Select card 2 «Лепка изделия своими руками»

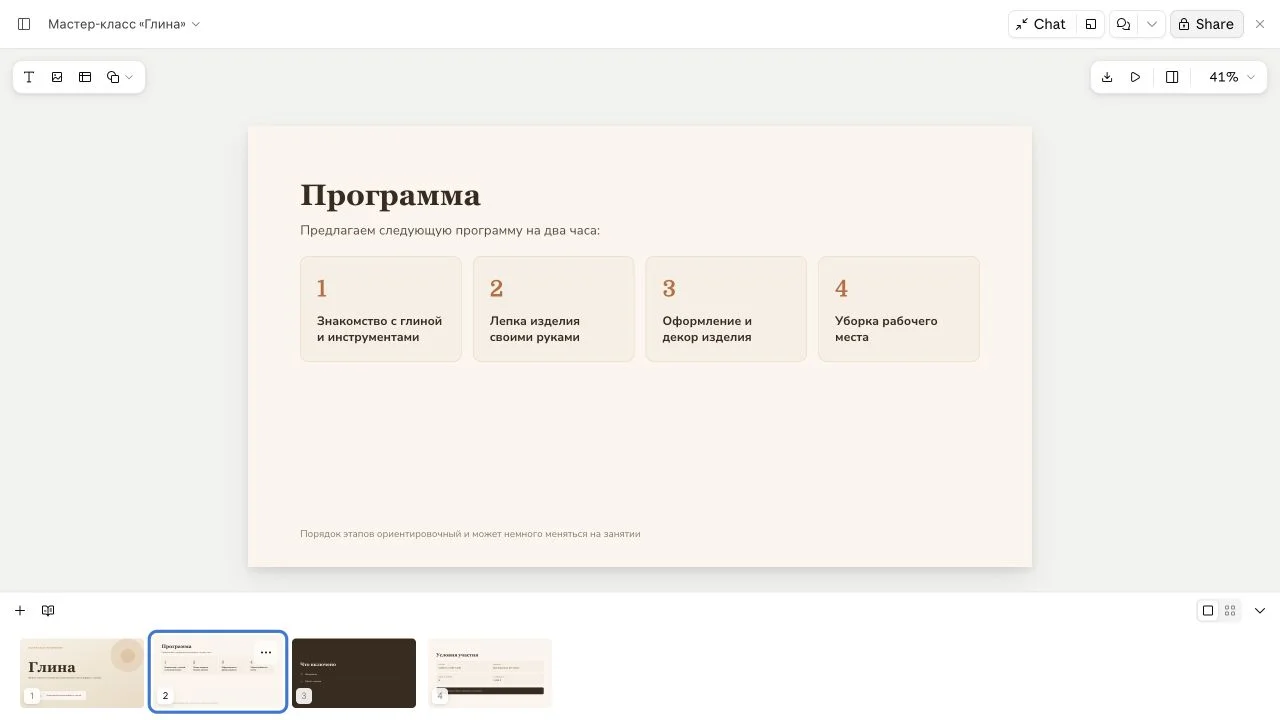[553, 309]
